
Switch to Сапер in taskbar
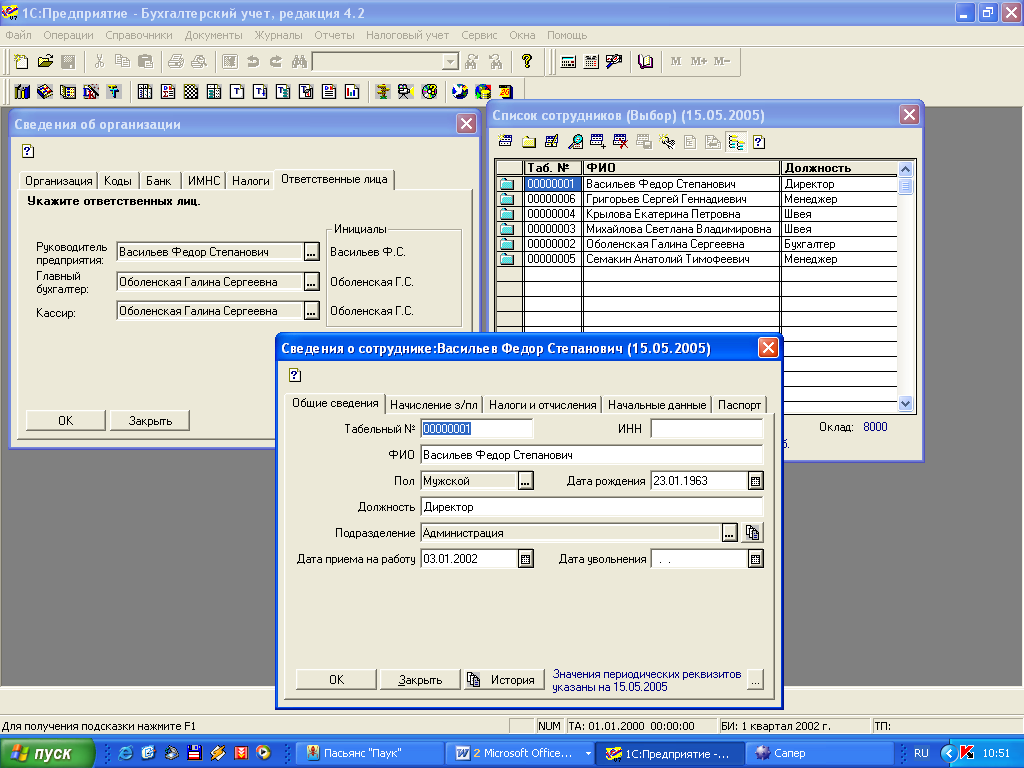click(818, 753)
